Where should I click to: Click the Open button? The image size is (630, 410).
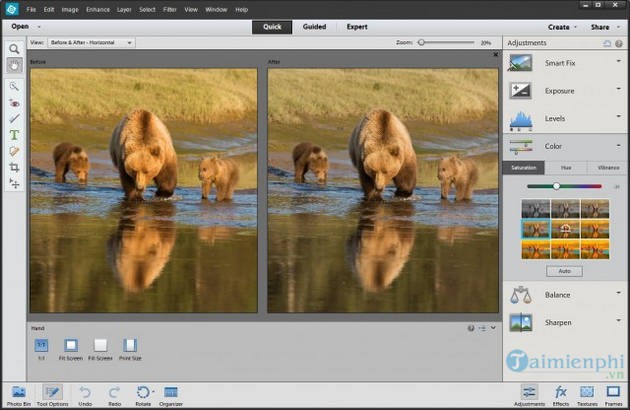(20, 27)
